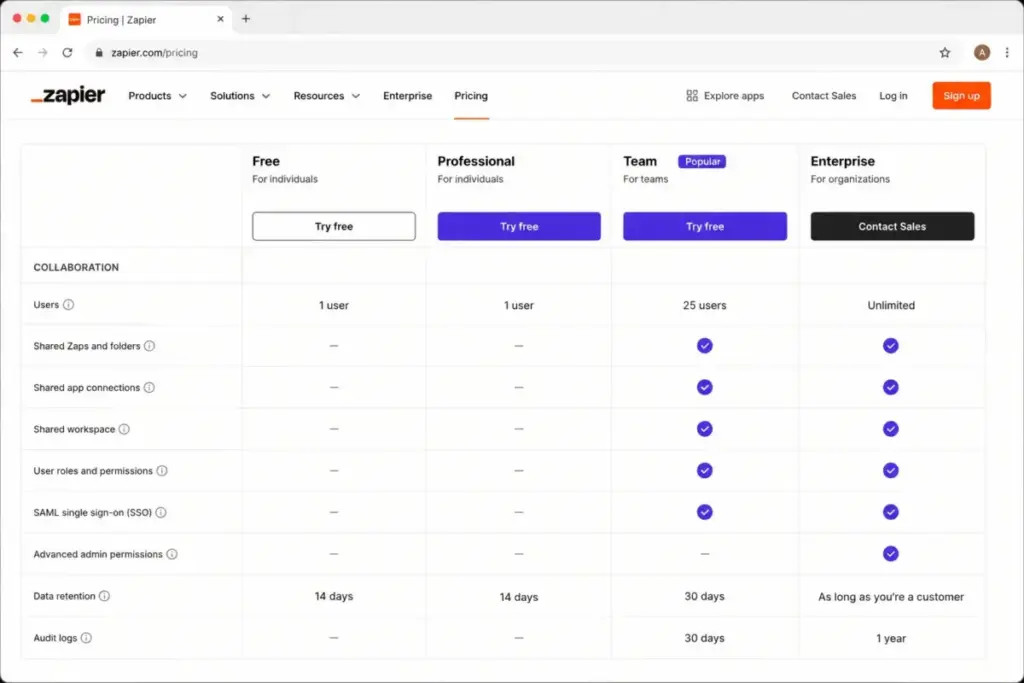Open the browser profile avatar
The width and height of the screenshot is (1024, 683).
pos(982,53)
